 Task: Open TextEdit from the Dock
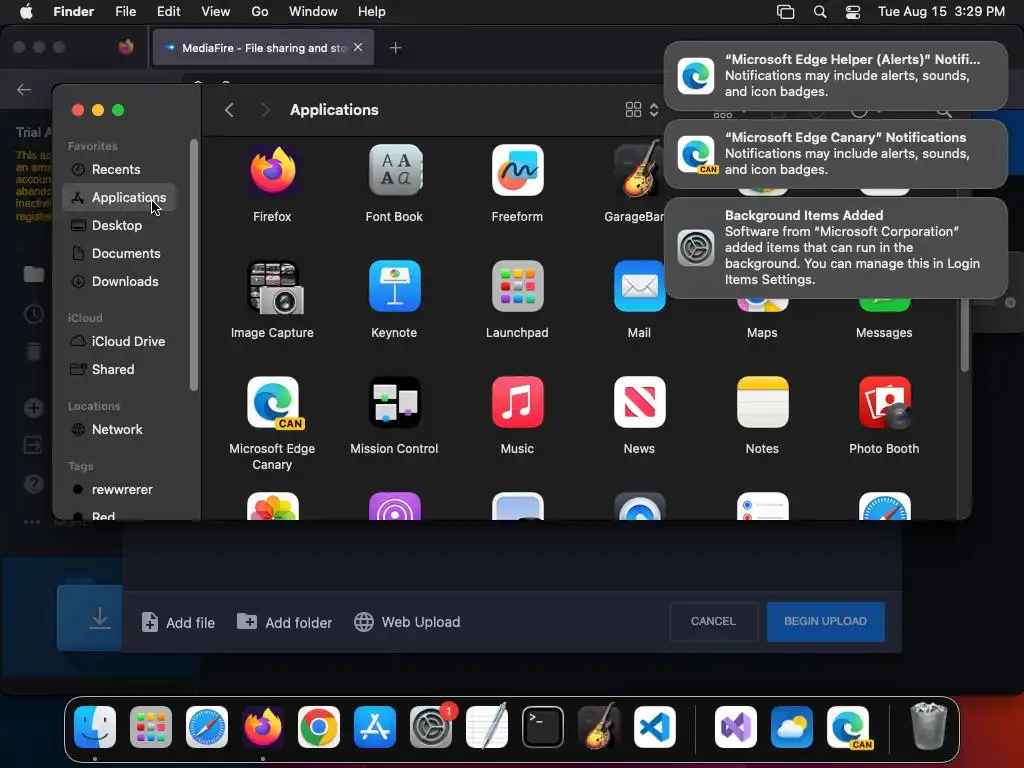(487, 727)
